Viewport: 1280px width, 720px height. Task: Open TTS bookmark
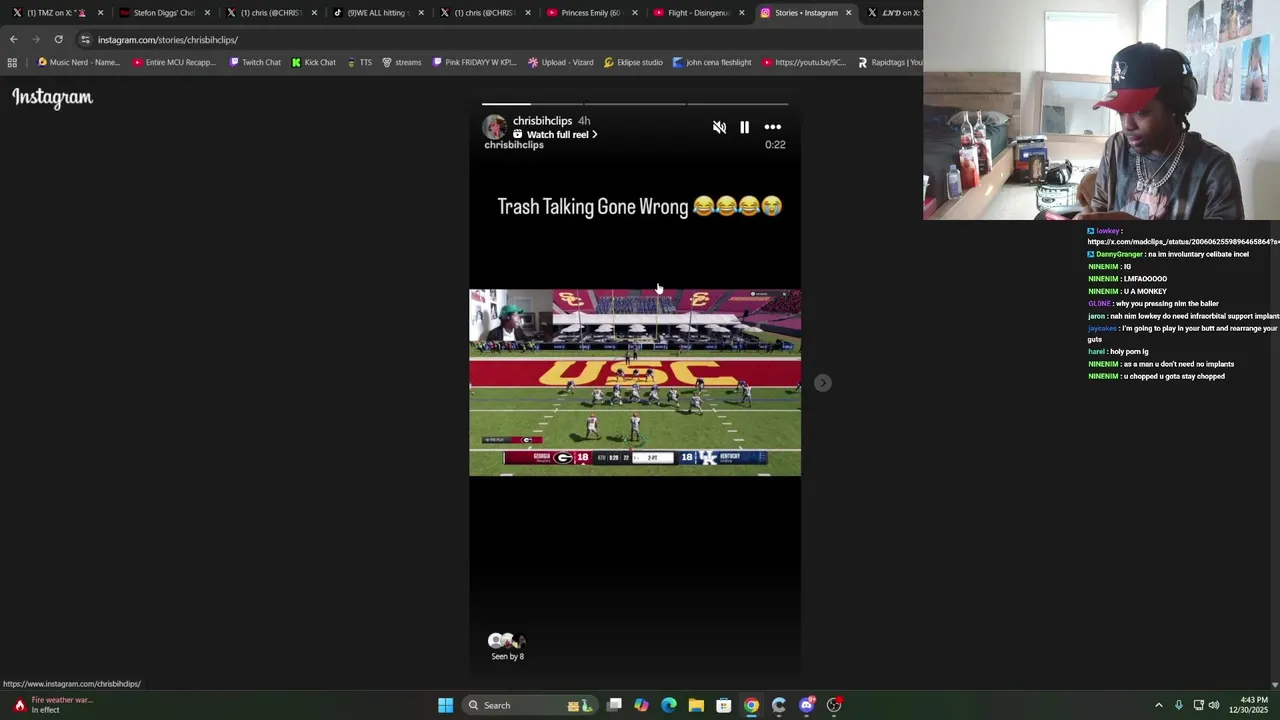pos(359,62)
